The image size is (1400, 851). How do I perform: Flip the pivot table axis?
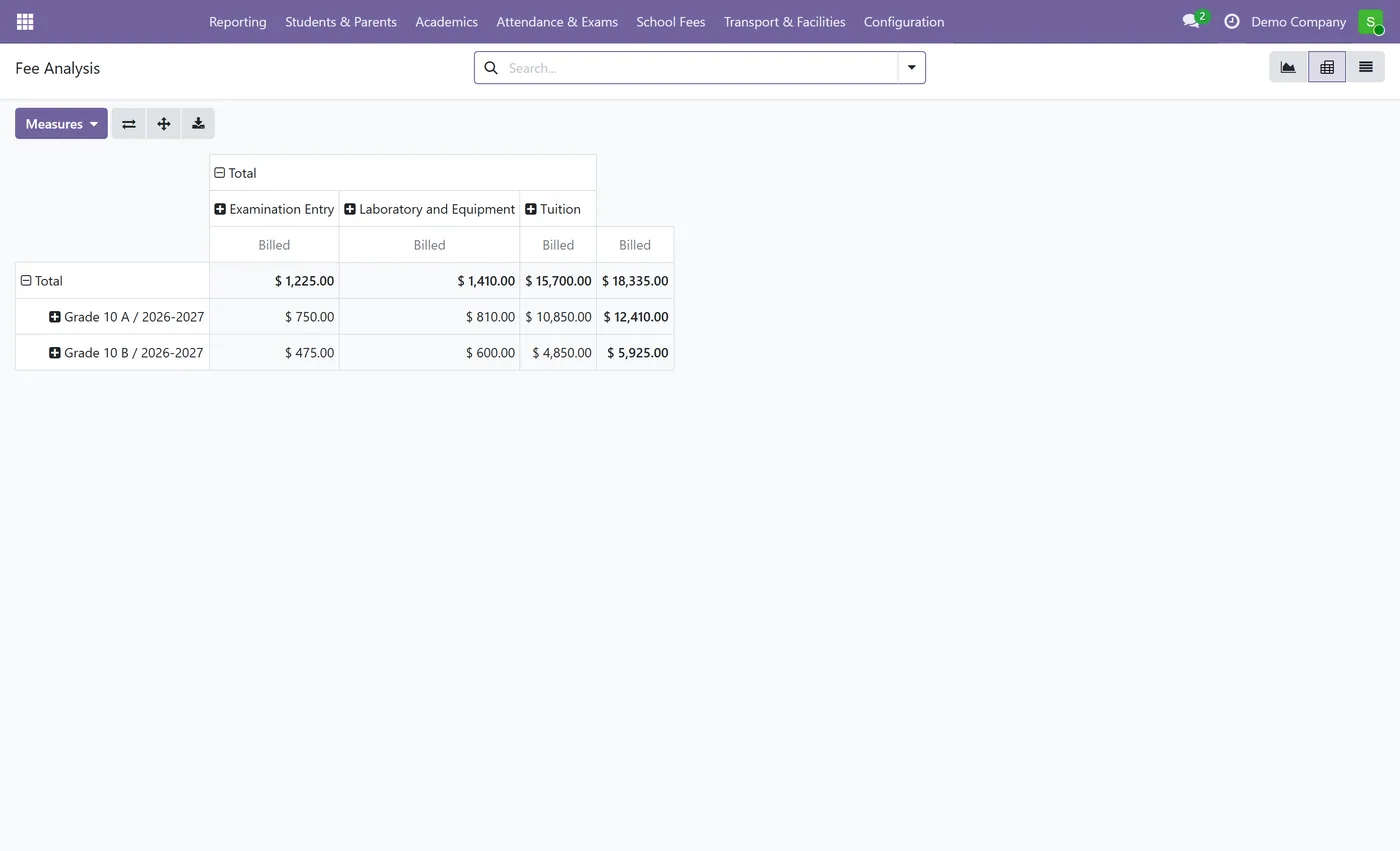tap(129, 124)
